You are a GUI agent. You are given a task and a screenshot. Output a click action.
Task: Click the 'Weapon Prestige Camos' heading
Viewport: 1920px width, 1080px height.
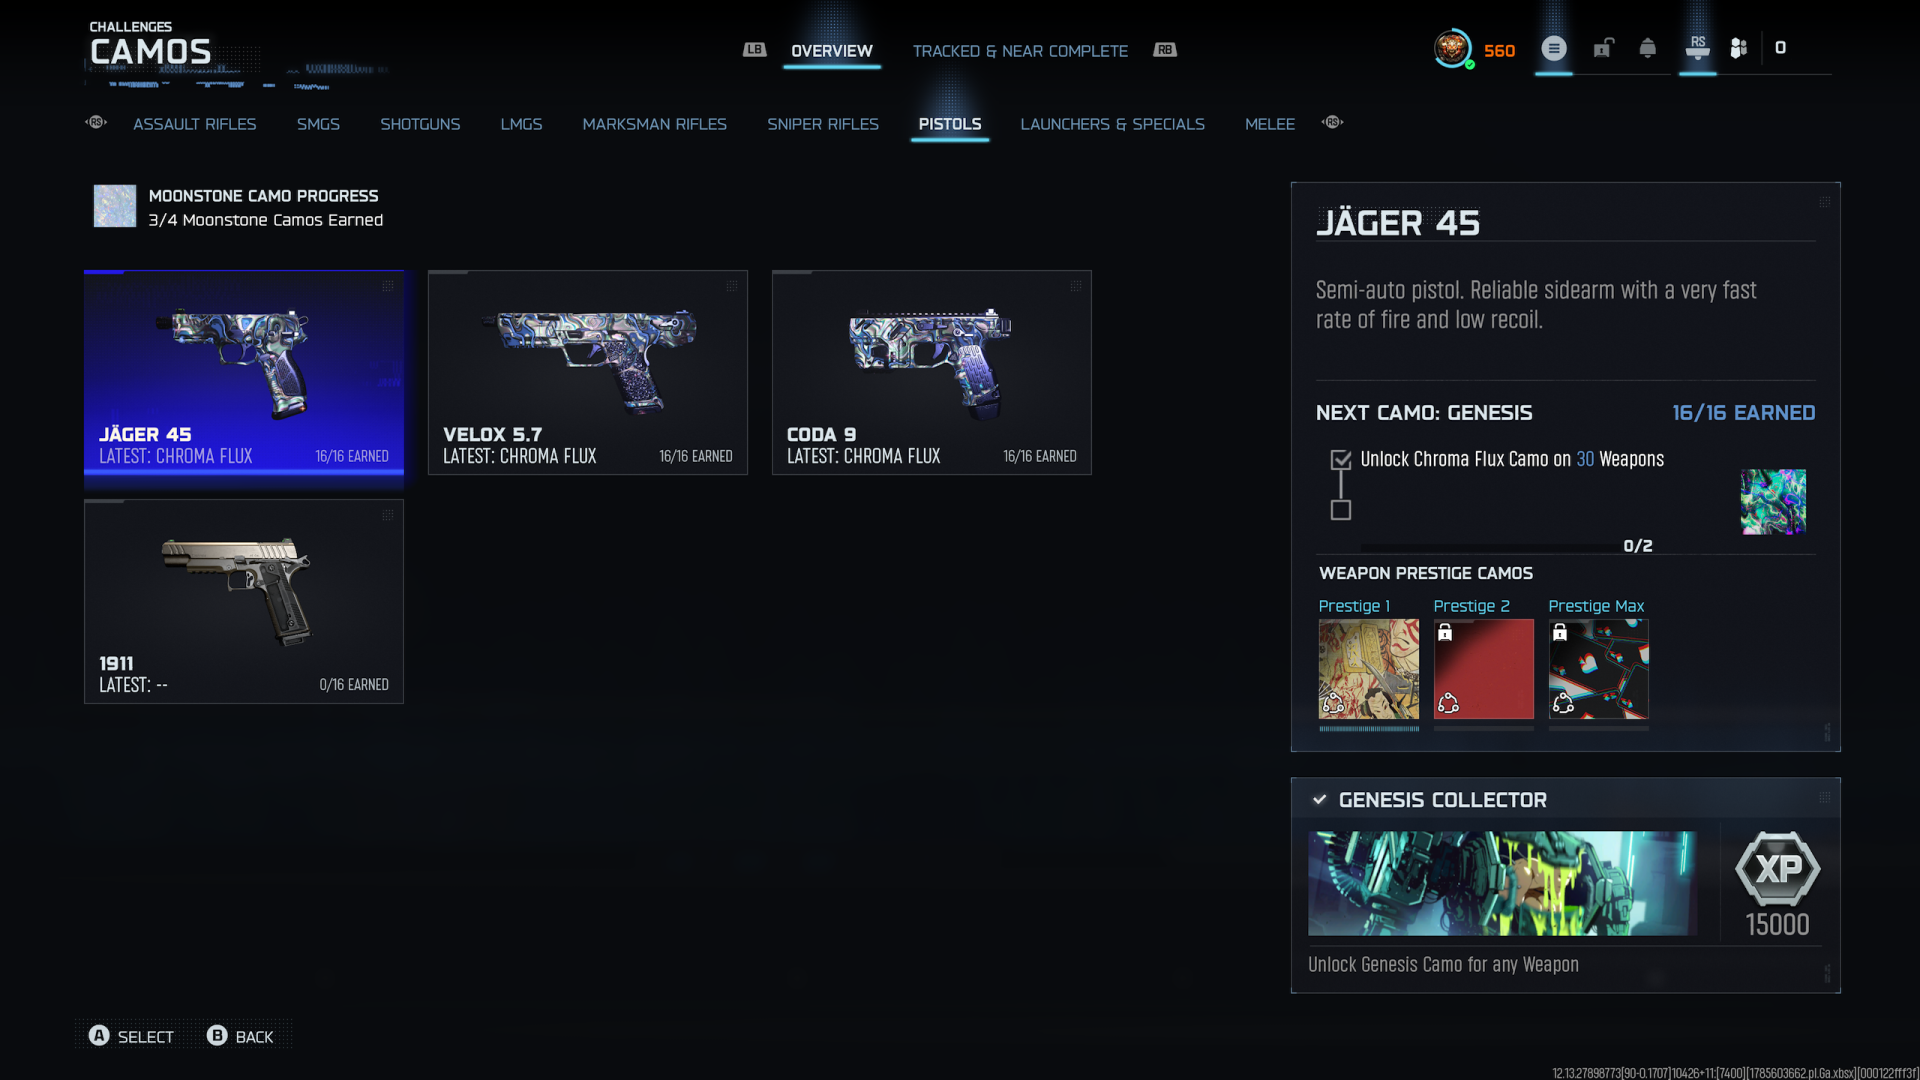pos(1426,574)
